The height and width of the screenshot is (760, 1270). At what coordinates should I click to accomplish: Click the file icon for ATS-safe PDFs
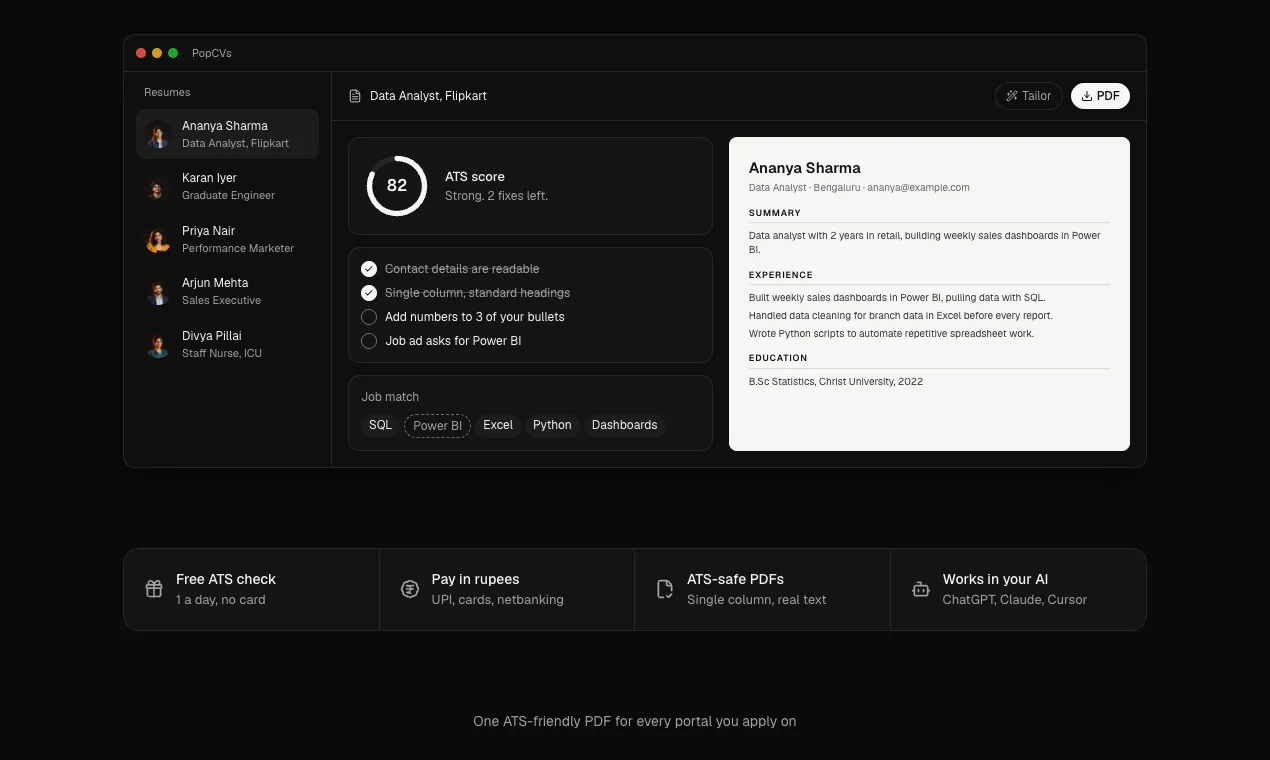(x=665, y=589)
